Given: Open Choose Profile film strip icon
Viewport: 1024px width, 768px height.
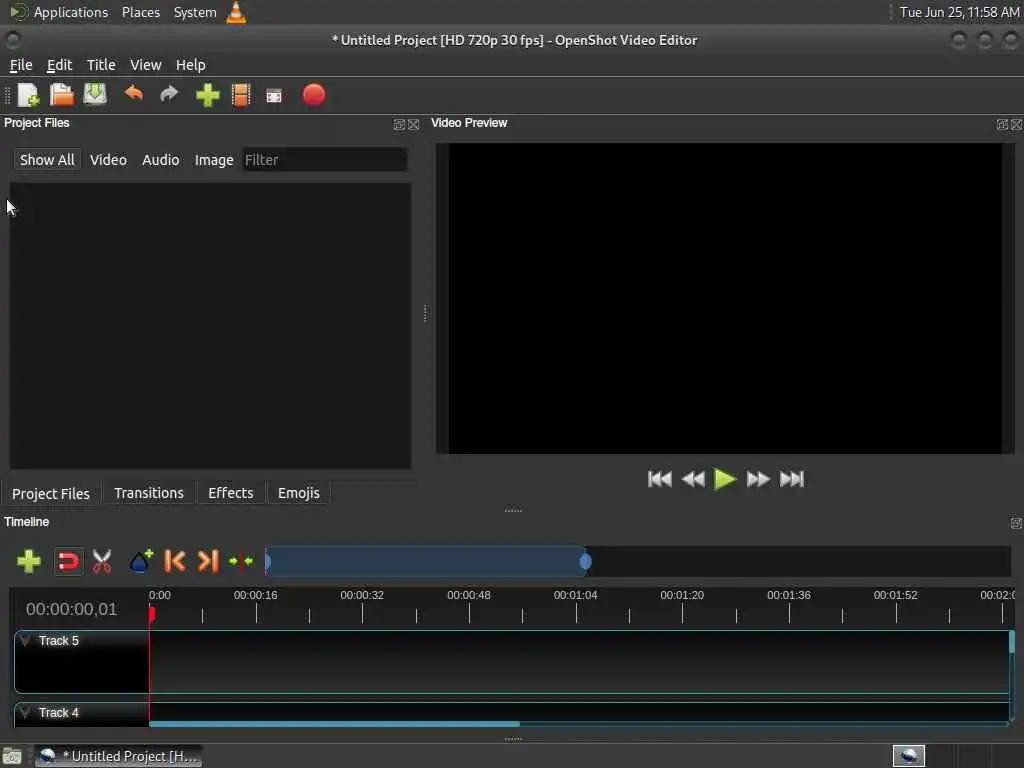Looking at the screenshot, I should click(241, 95).
